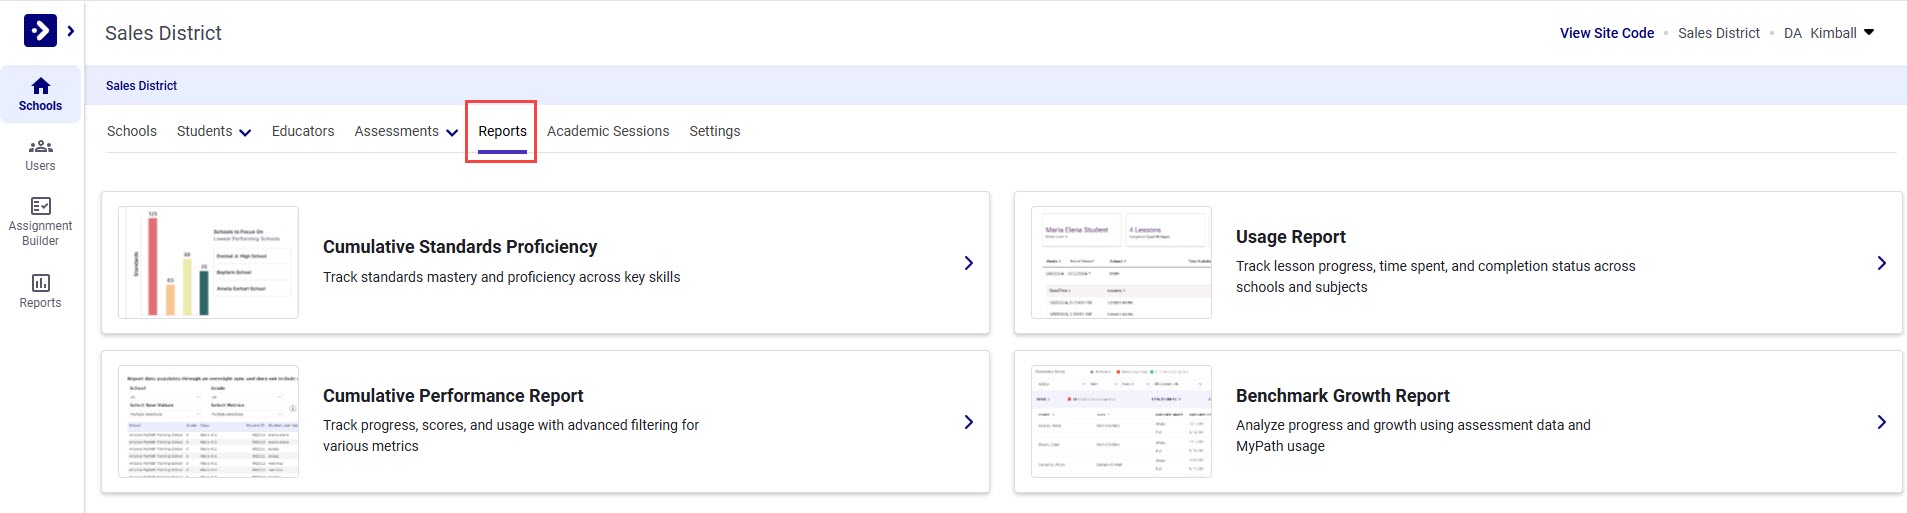This screenshot has height=513, width=1907.
Task: Switch to the Educators tab
Action: pos(303,131)
